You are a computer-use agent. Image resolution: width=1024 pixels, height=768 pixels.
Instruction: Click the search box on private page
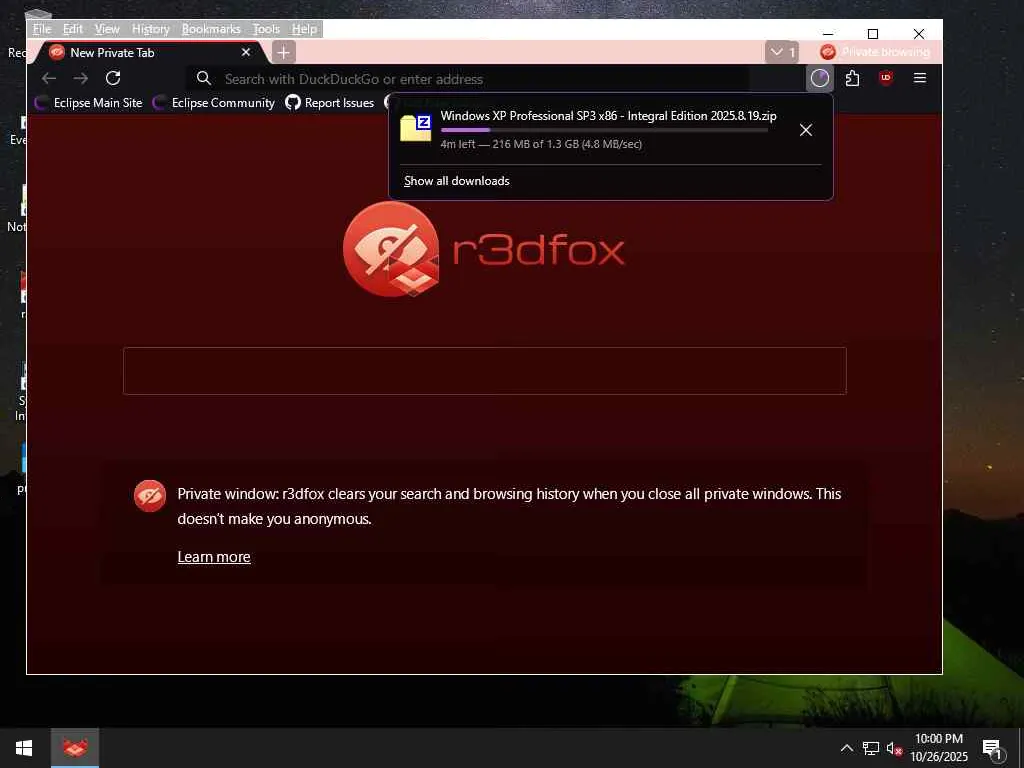pos(485,371)
